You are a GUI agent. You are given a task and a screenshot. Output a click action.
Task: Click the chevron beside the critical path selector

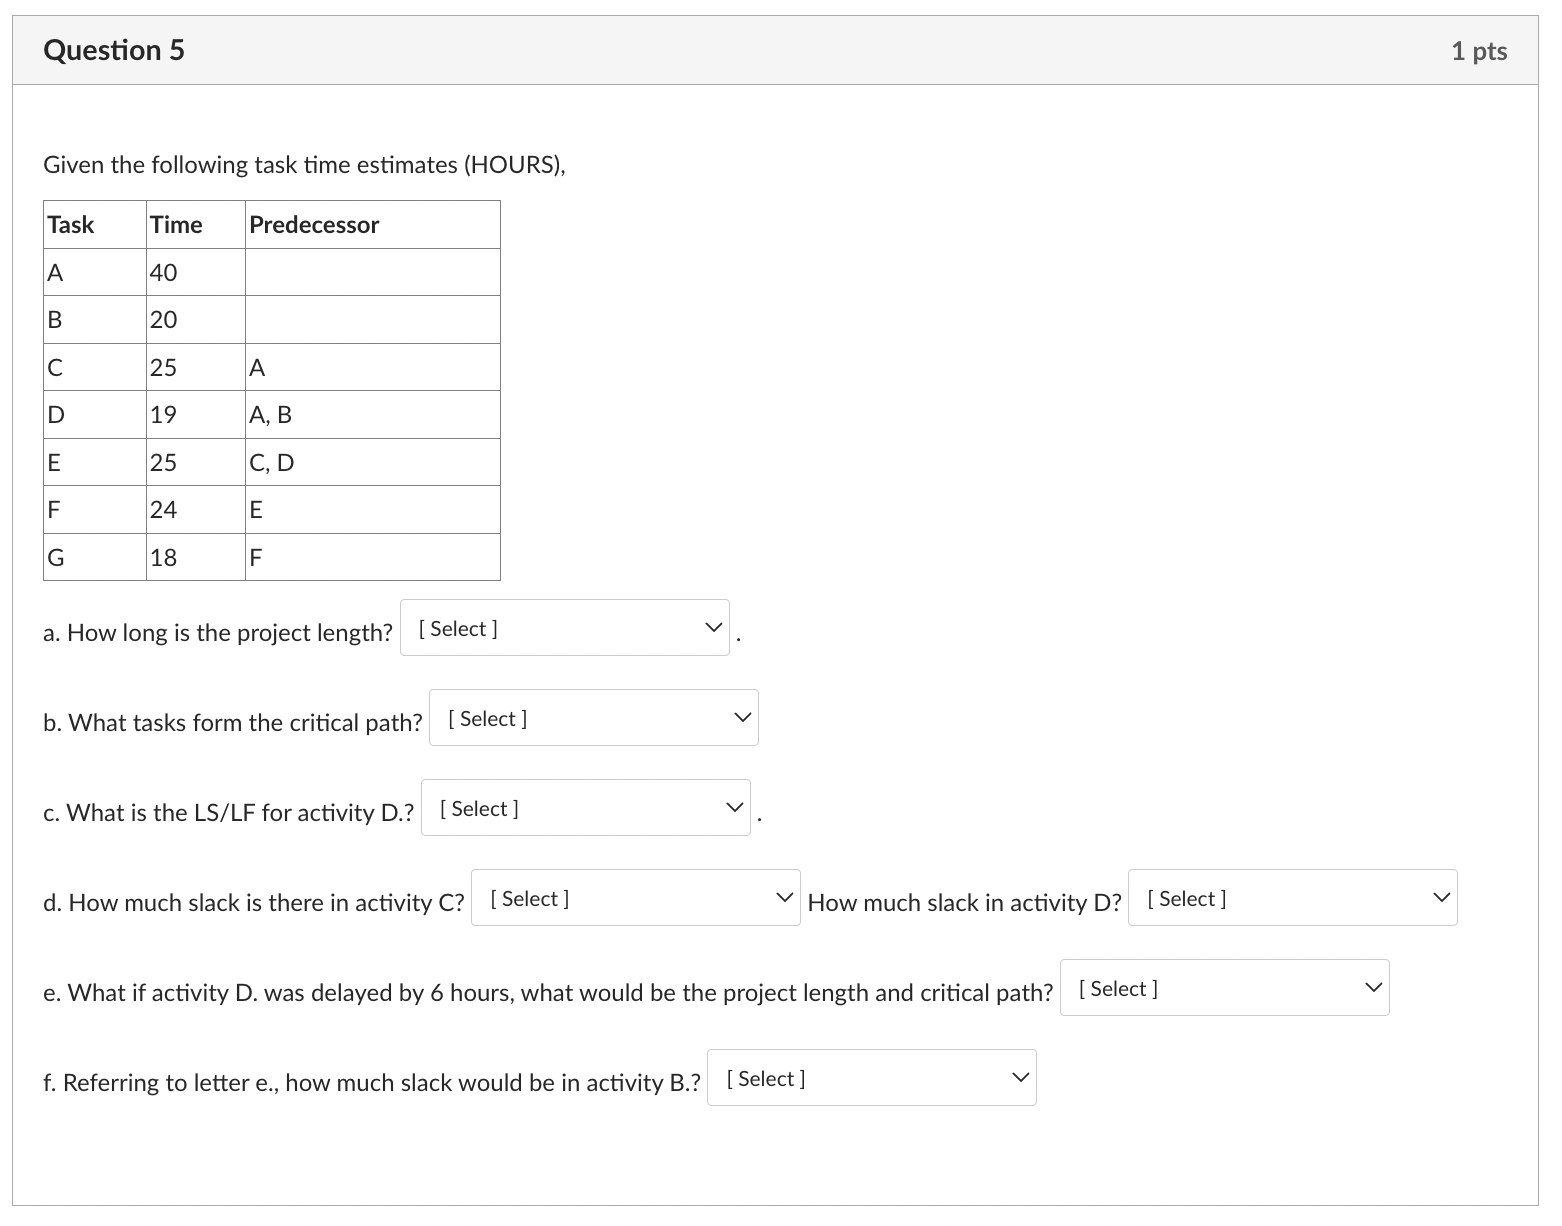741,717
